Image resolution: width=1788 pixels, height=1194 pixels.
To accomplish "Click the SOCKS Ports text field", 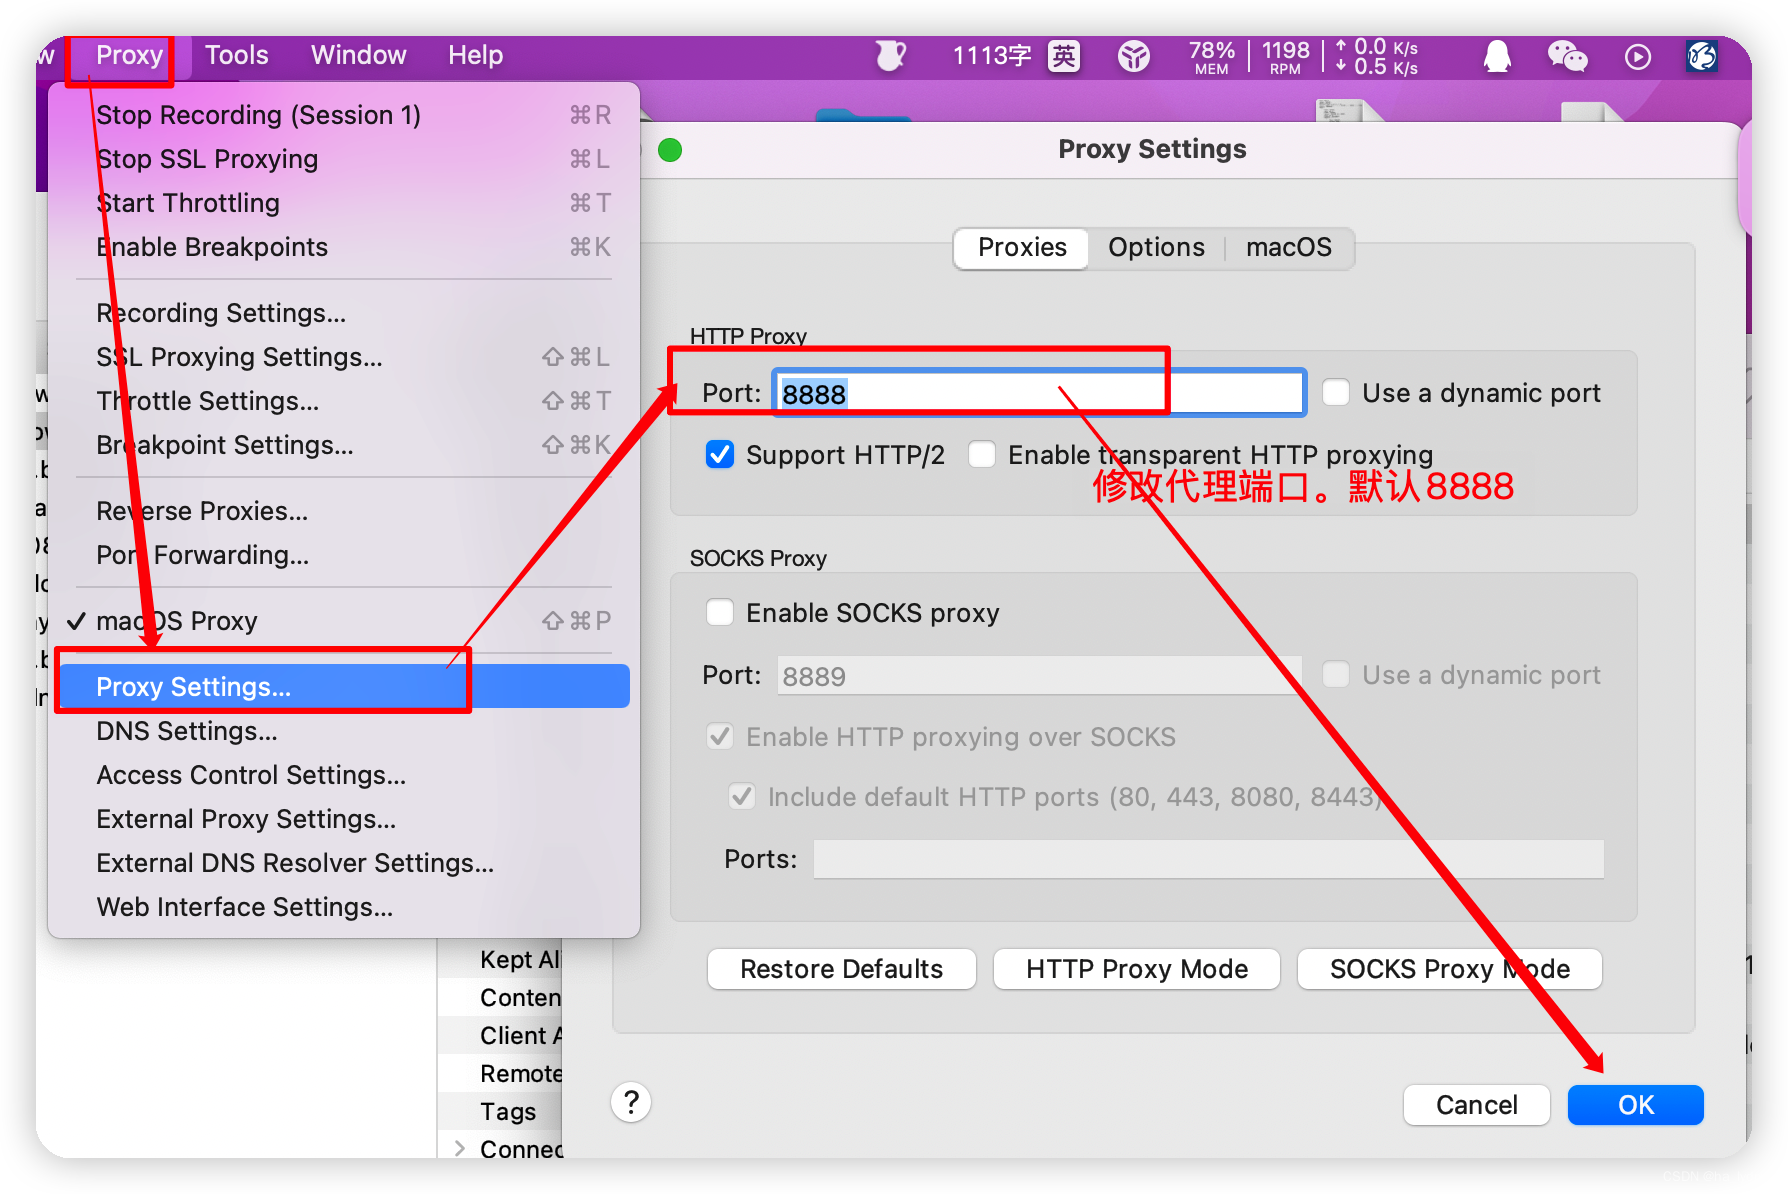I will (1208, 859).
